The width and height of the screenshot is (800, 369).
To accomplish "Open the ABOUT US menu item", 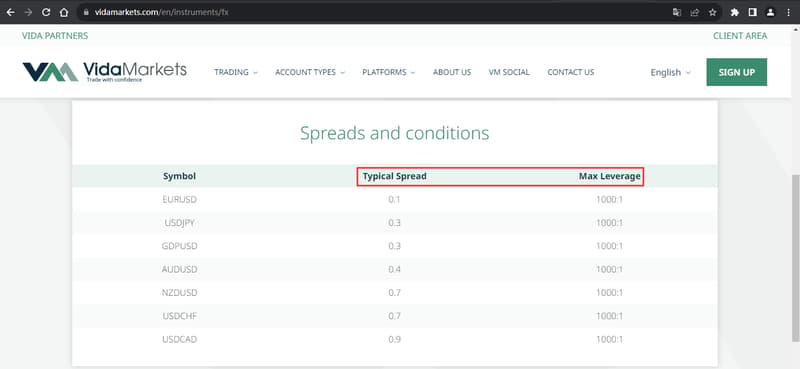I will point(452,72).
